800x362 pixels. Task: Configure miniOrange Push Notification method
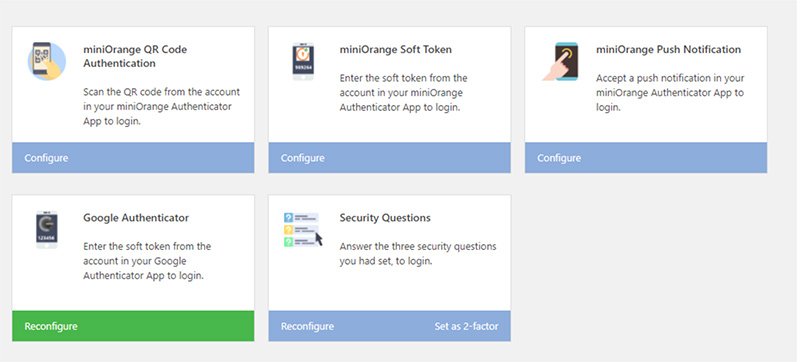[x=559, y=158]
